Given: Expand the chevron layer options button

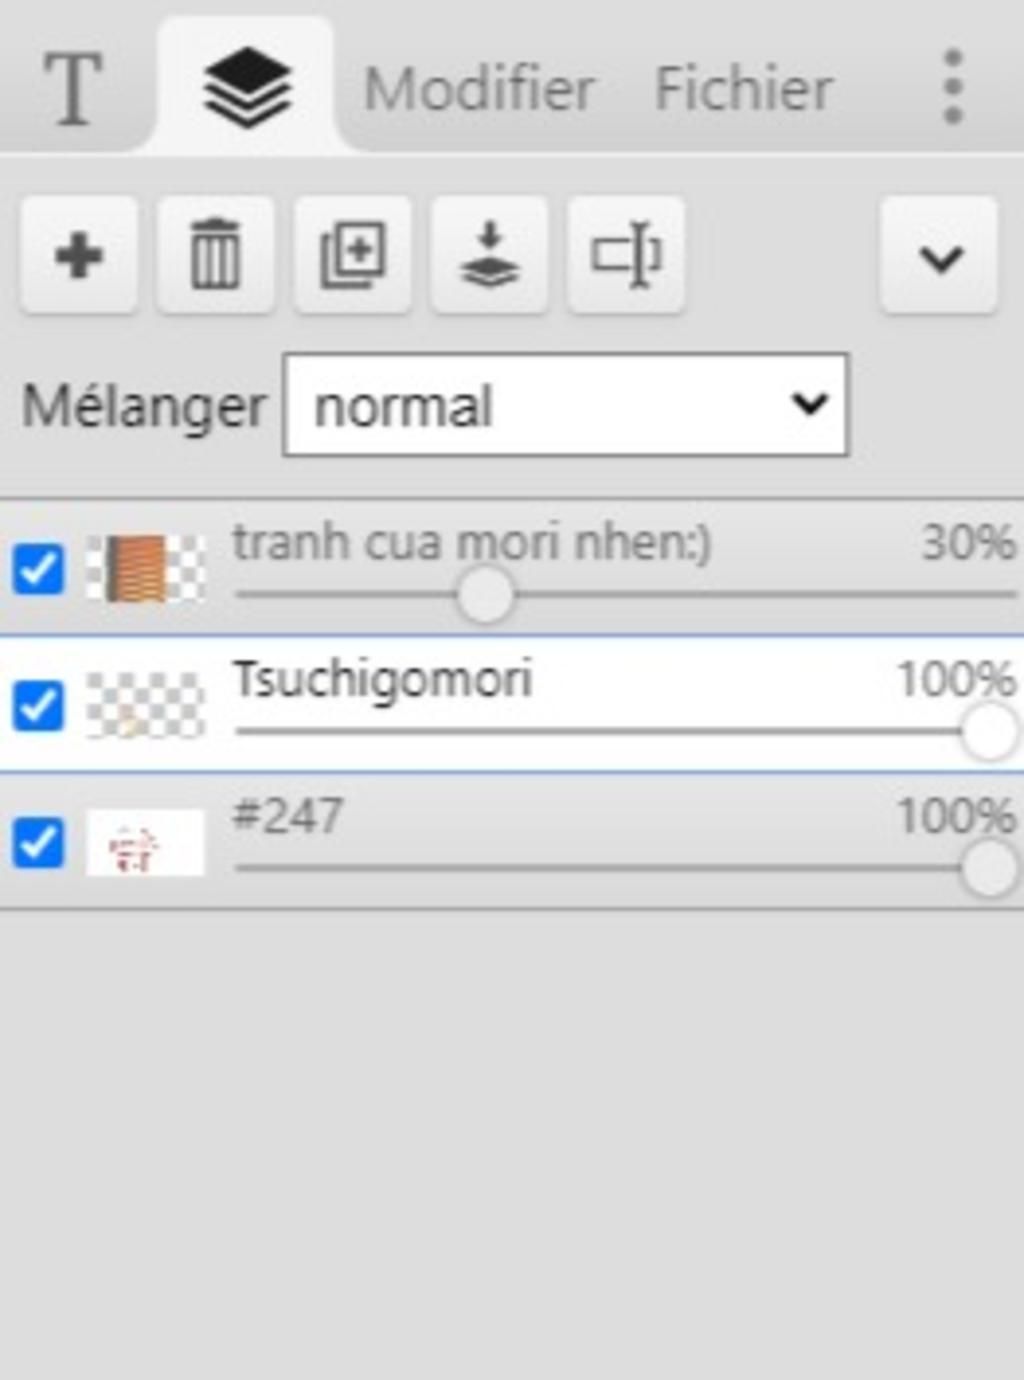Looking at the screenshot, I should (x=939, y=256).
